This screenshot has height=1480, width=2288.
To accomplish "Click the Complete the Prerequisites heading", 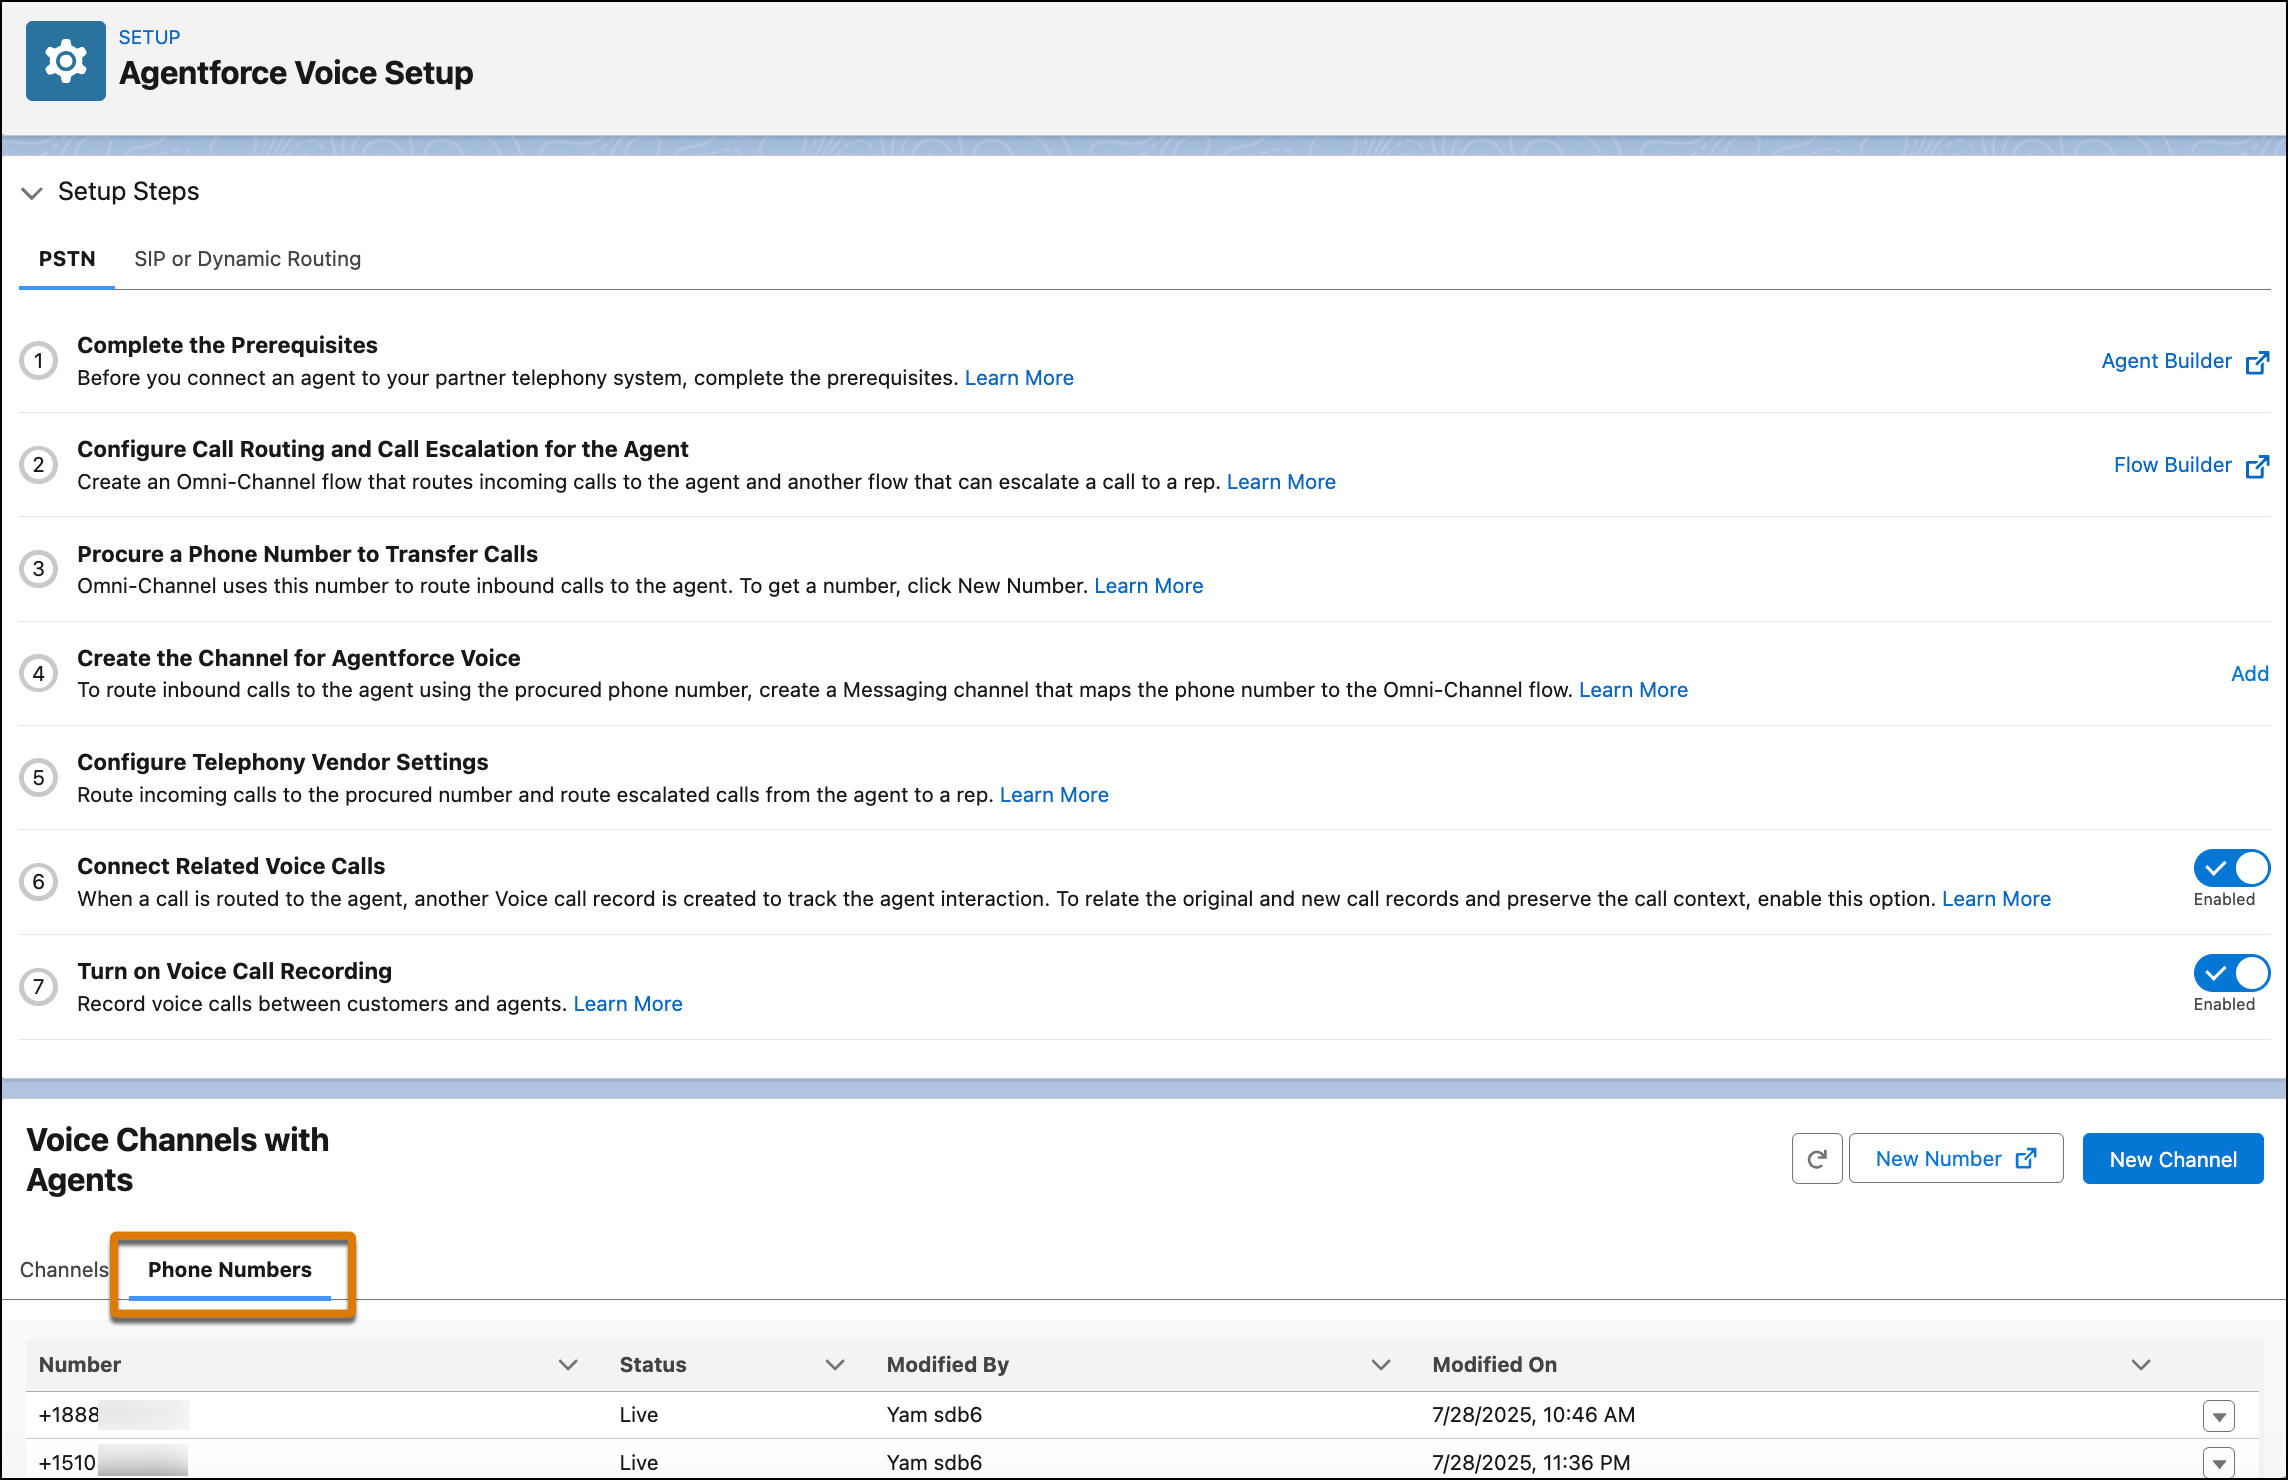I will (227, 345).
